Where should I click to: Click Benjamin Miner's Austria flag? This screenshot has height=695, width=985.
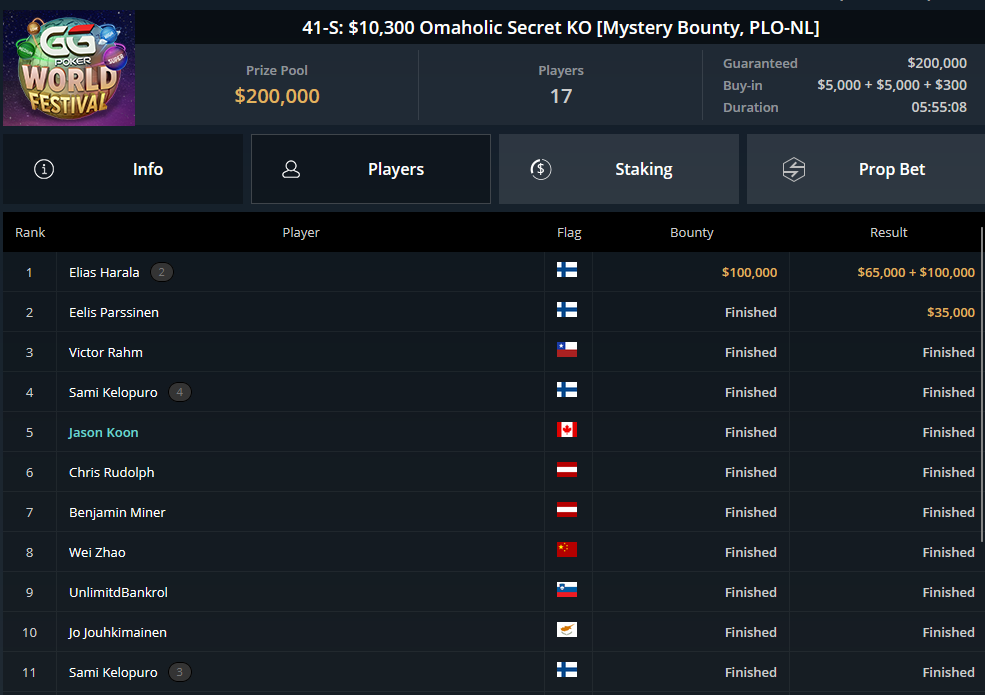tap(567, 510)
